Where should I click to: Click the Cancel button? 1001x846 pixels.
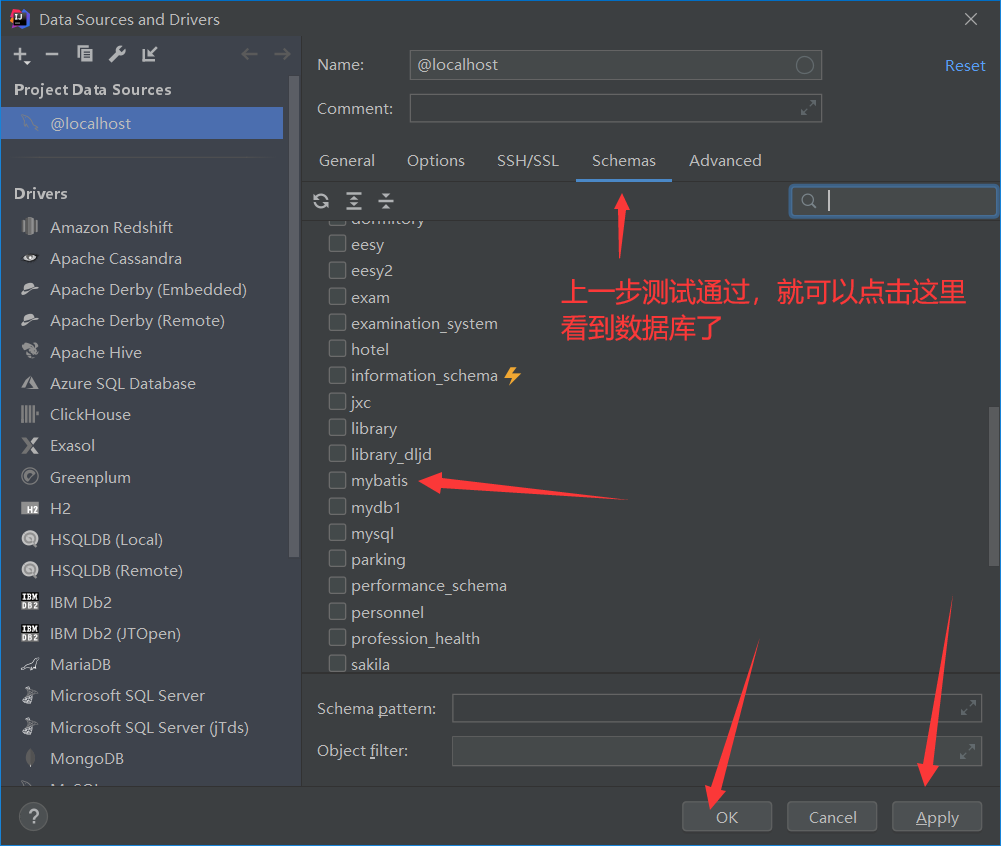(832, 817)
